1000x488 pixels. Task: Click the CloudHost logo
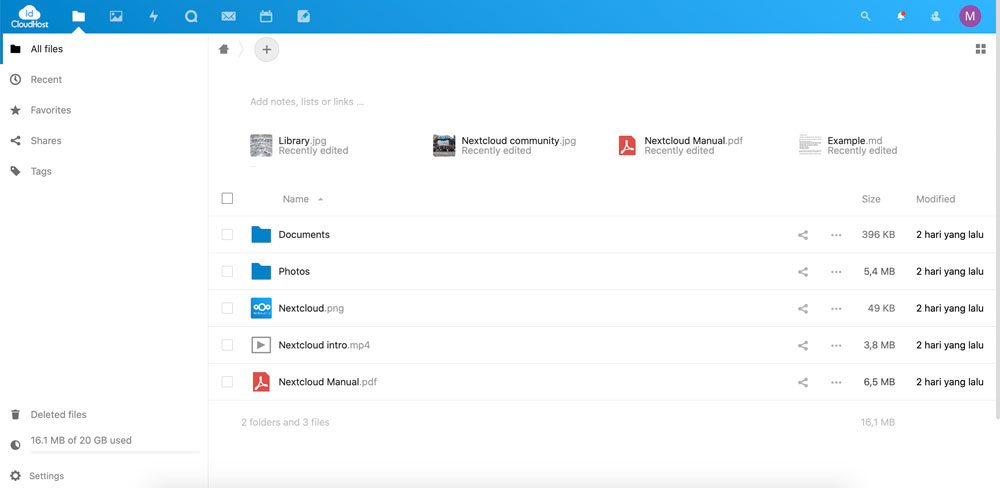tap(30, 17)
